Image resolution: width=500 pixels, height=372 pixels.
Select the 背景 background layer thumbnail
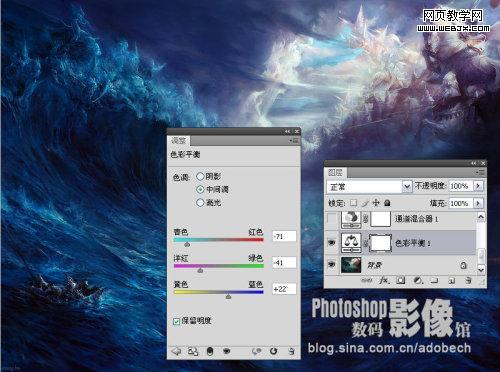pos(351,265)
